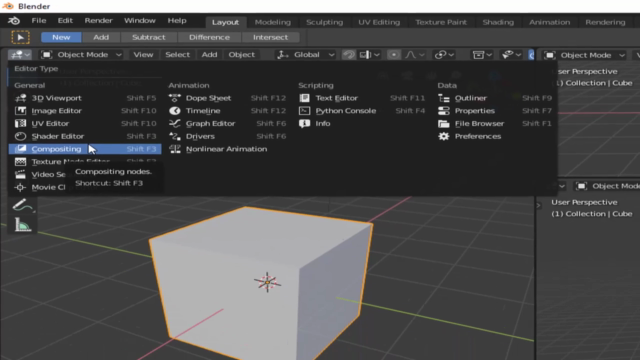Switch to Sculpting workspace tab

click(324, 22)
